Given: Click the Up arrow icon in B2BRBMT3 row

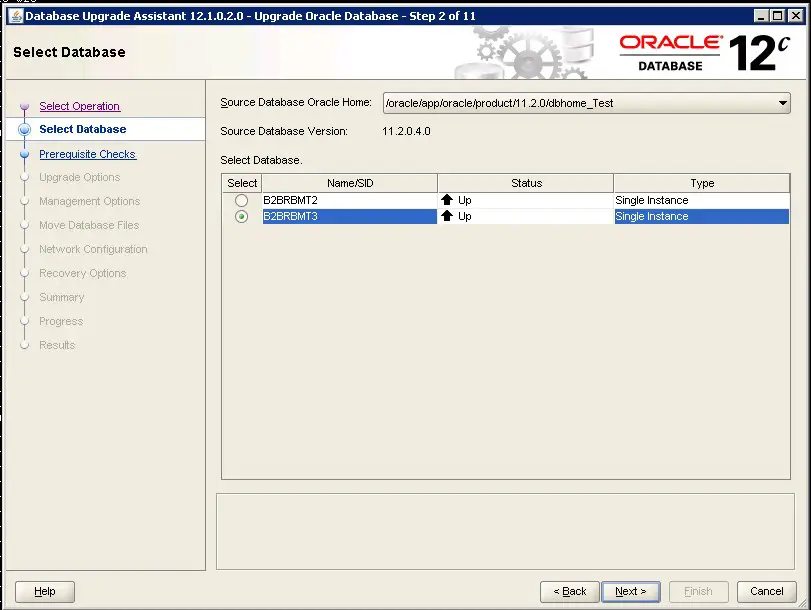Looking at the screenshot, I should (x=447, y=216).
